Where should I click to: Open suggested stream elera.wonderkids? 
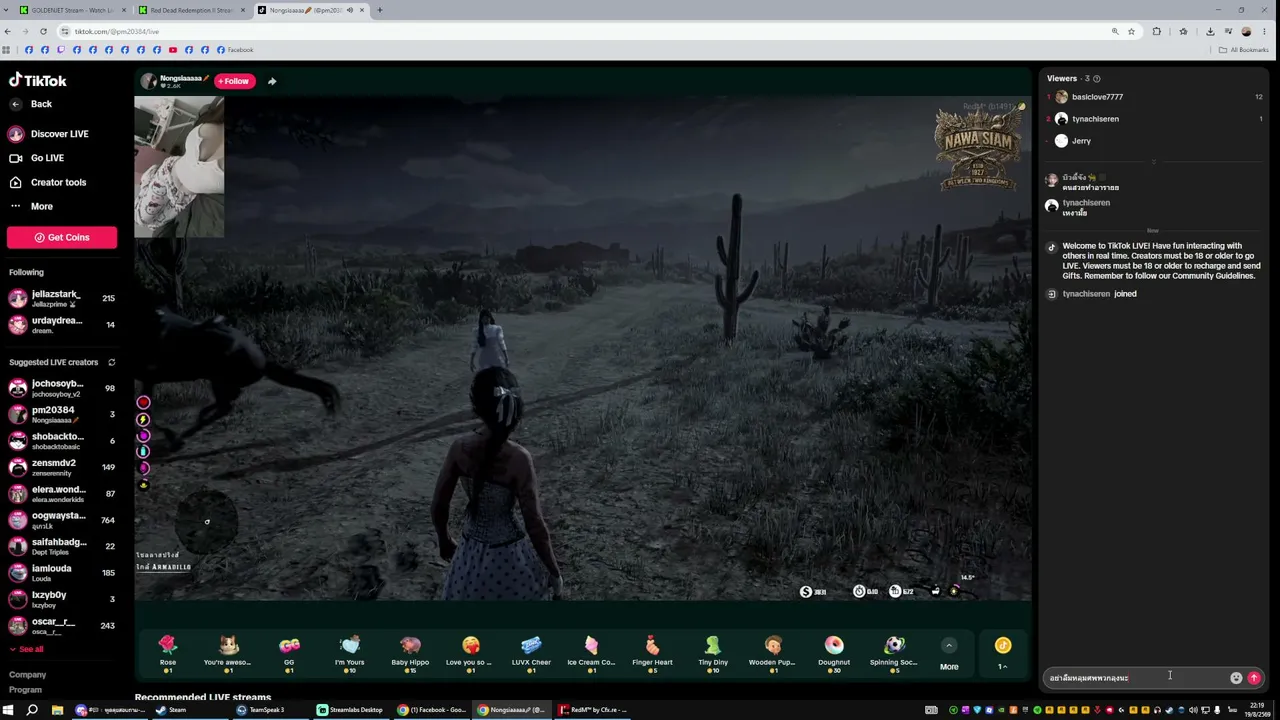62,493
